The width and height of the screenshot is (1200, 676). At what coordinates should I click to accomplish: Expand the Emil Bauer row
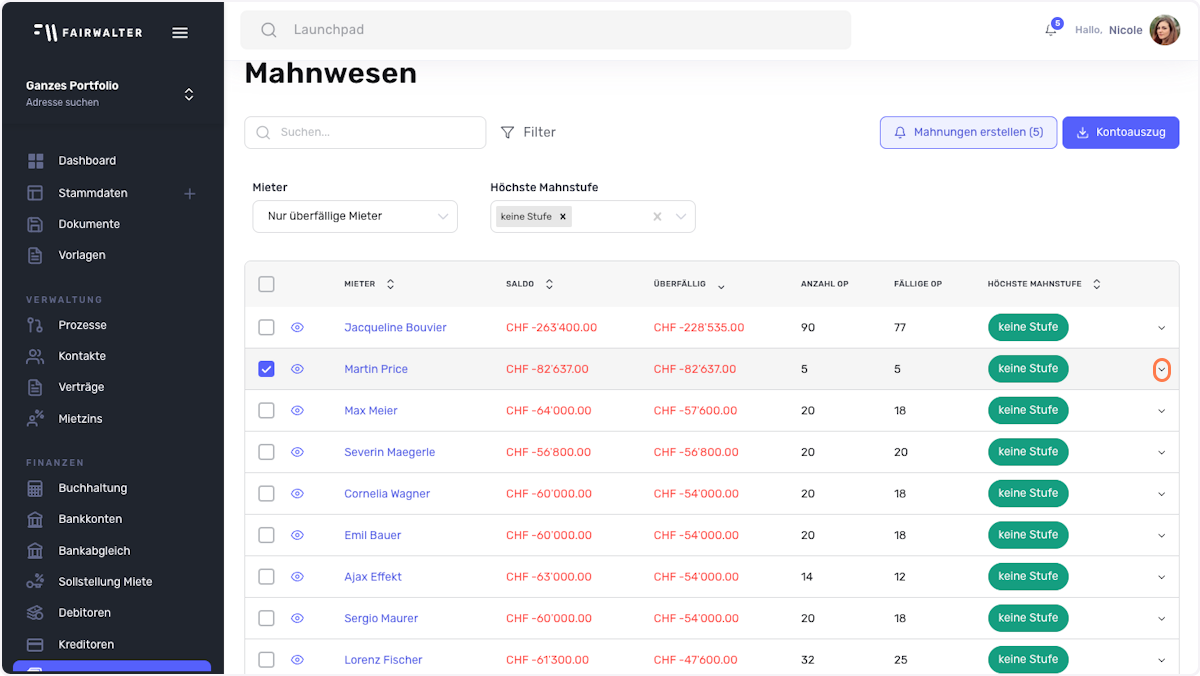pyautogui.click(x=1161, y=536)
